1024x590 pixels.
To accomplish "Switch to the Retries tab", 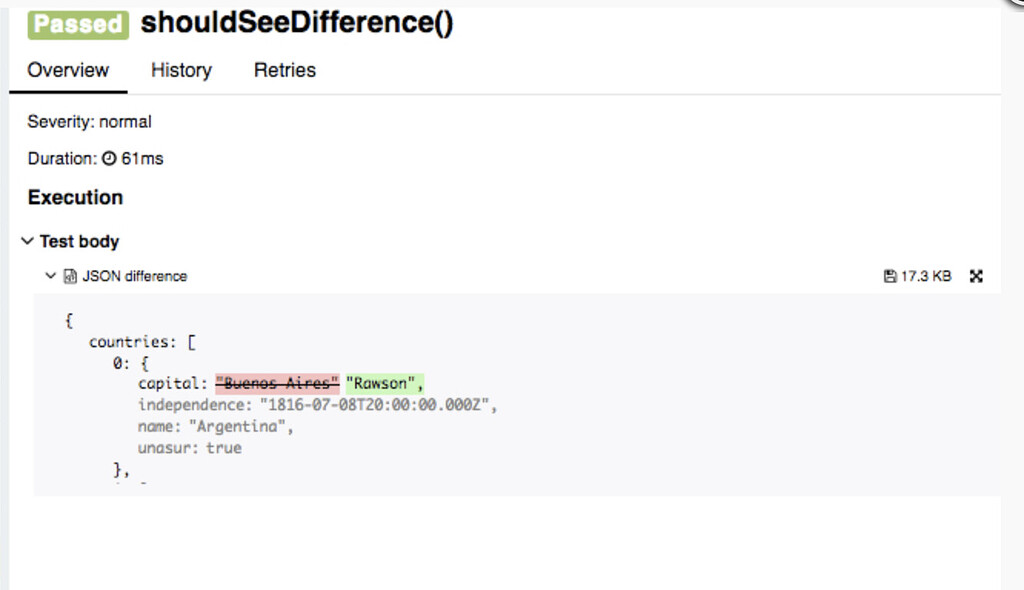I will (x=285, y=70).
